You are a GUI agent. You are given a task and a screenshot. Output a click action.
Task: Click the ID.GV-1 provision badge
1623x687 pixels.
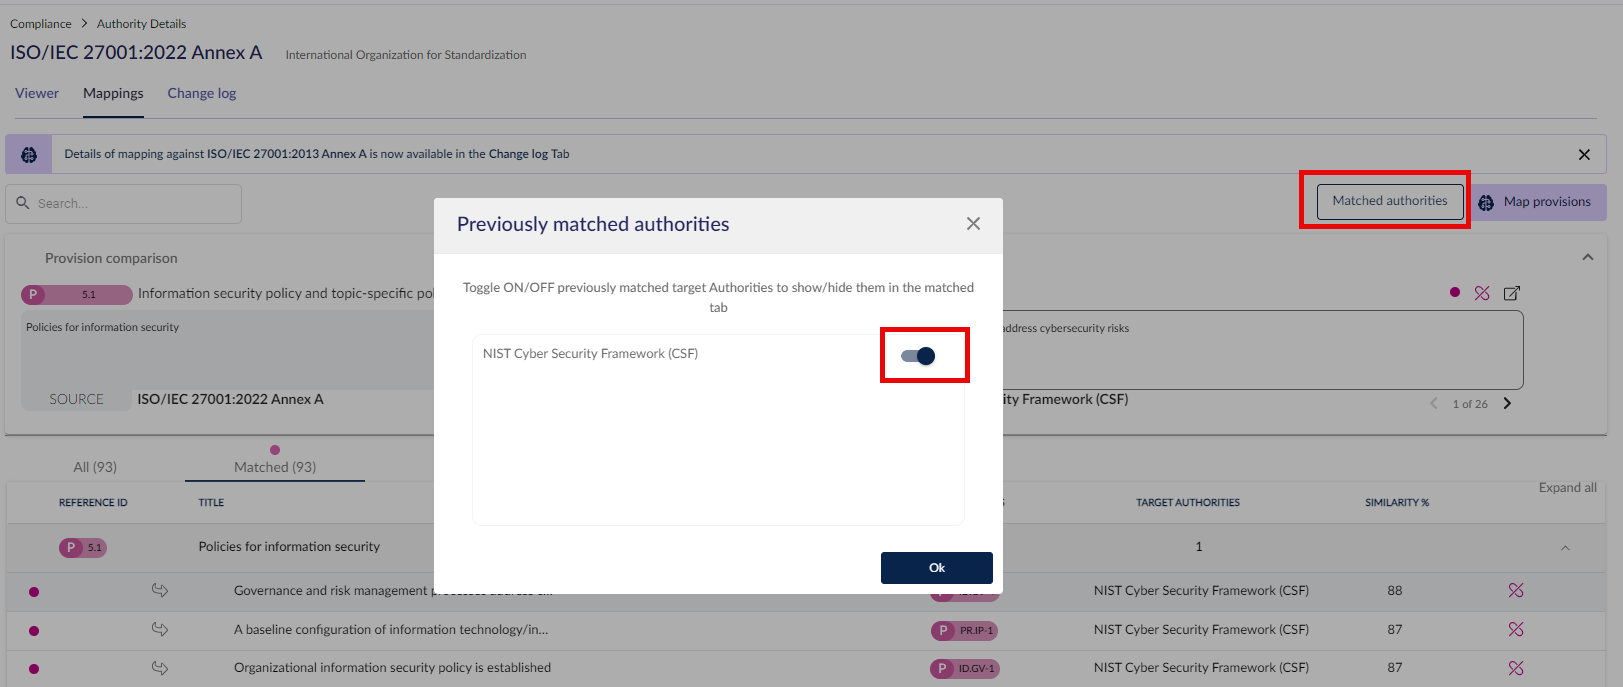[x=964, y=669]
